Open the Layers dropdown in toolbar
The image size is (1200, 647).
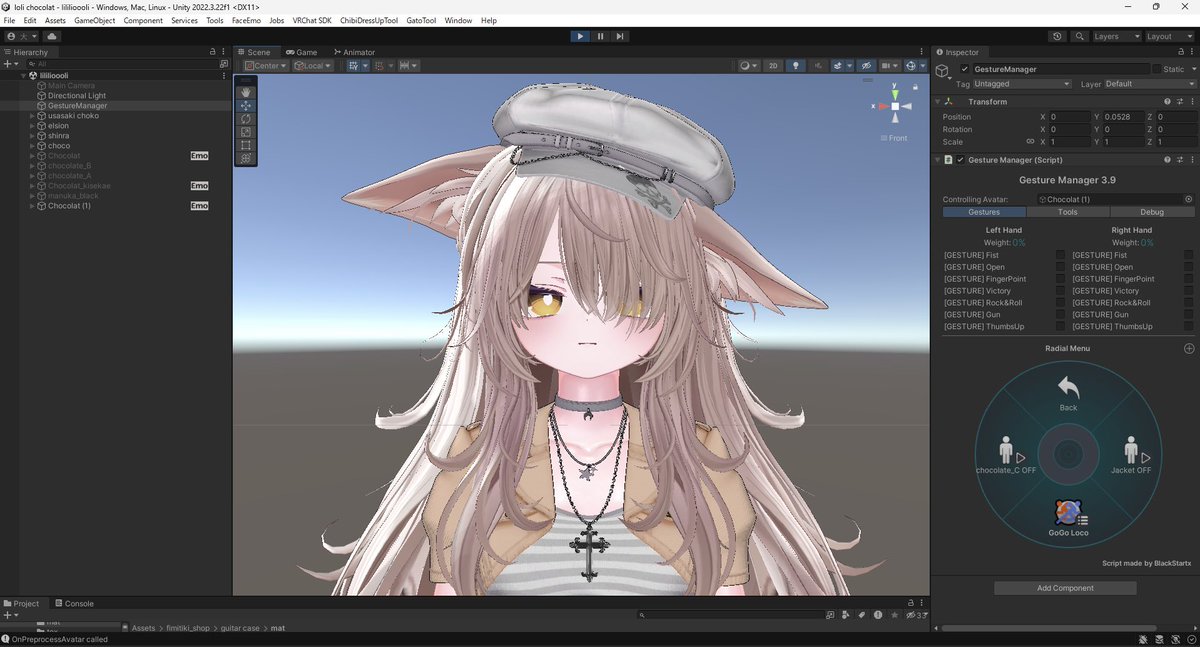[x=1116, y=36]
